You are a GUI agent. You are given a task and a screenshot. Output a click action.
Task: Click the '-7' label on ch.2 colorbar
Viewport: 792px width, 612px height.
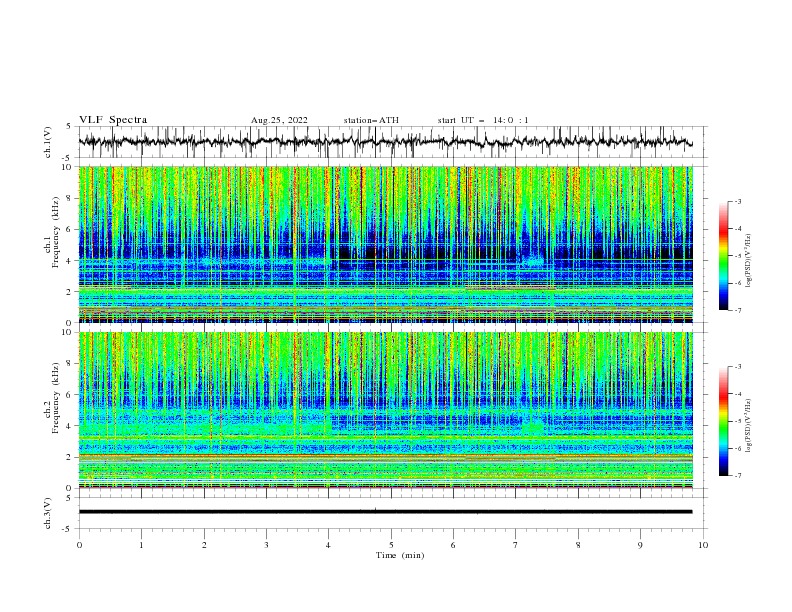tap(737, 476)
